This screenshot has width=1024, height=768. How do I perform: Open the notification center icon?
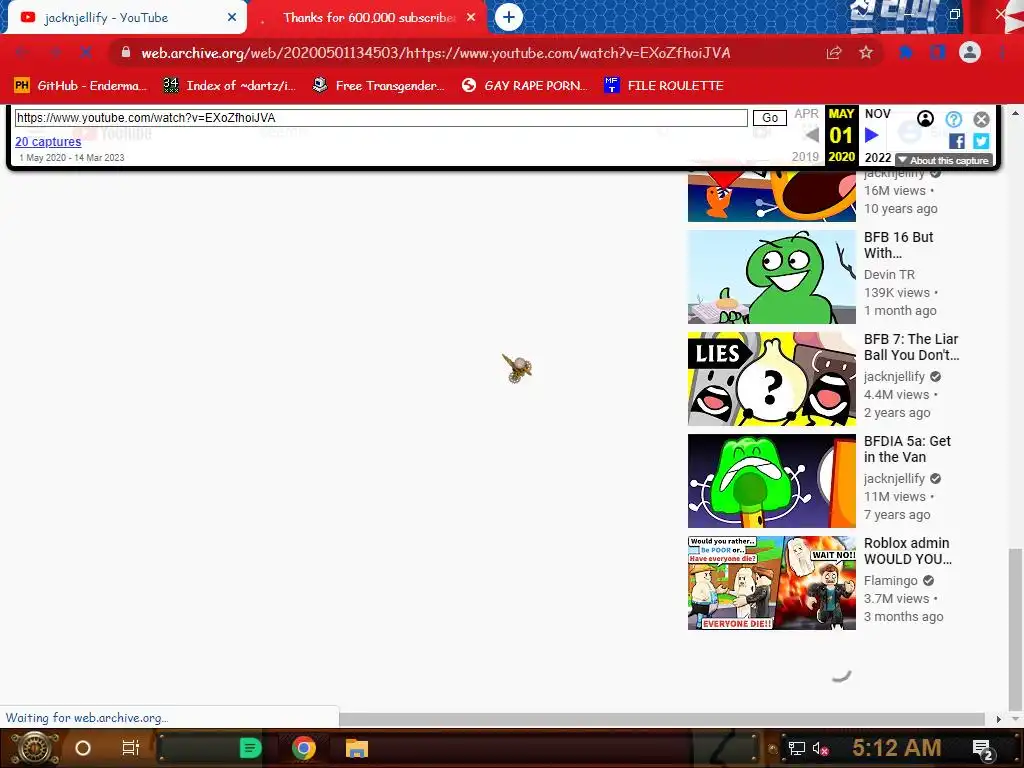tap(982, 749)
